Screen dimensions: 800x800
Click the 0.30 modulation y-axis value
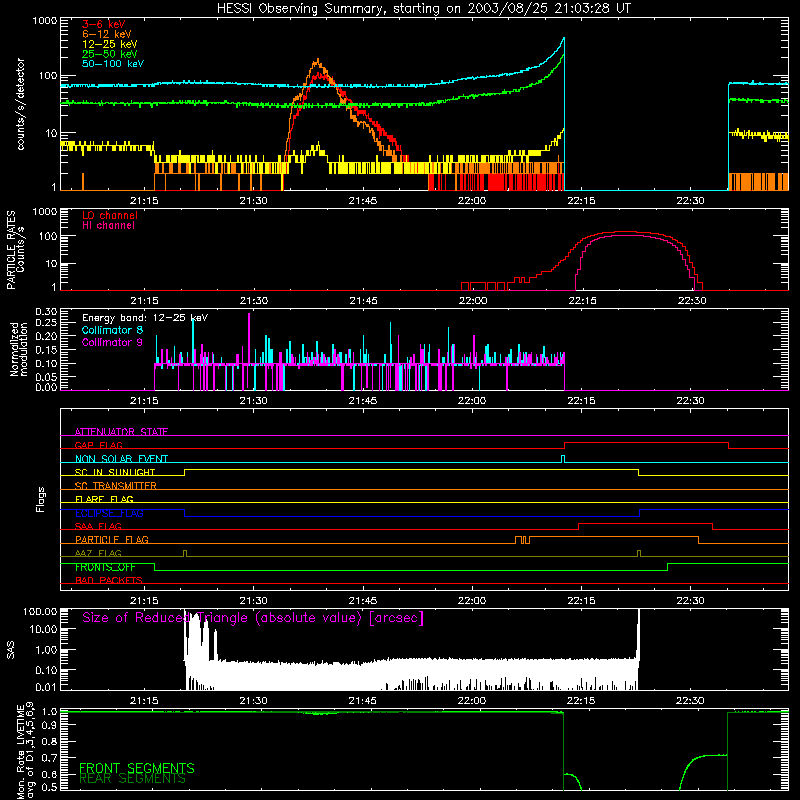pyautogui.click(x=46, y=311)
